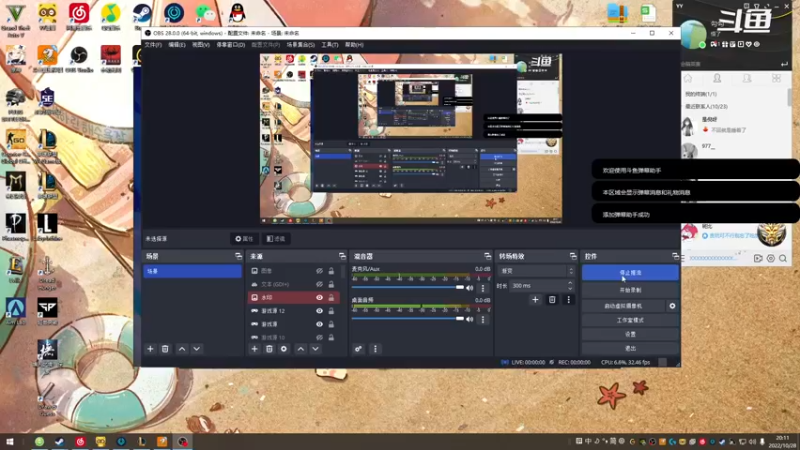The width and height of the screenshot is (800, 450).
Task: Move the scene down in the Scenes panel
Action: tap(196, 349)
